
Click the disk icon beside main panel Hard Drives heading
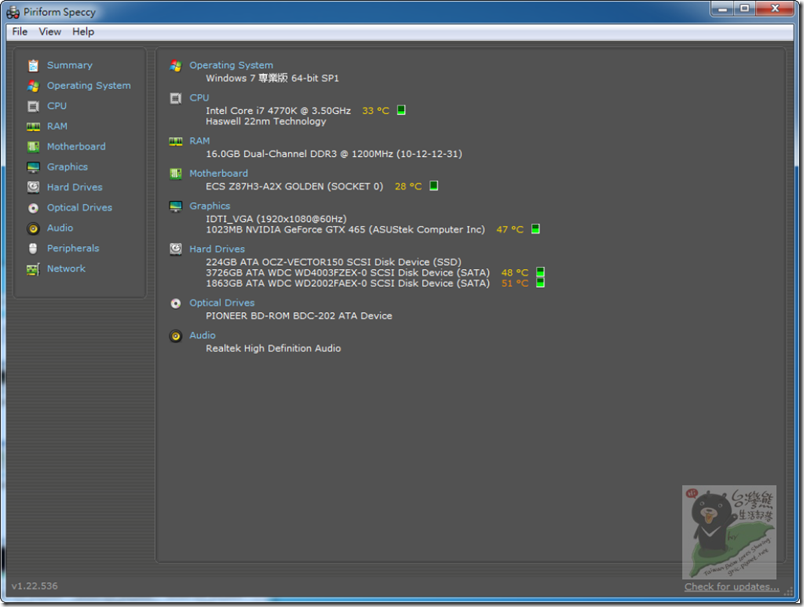coord(175,249)
